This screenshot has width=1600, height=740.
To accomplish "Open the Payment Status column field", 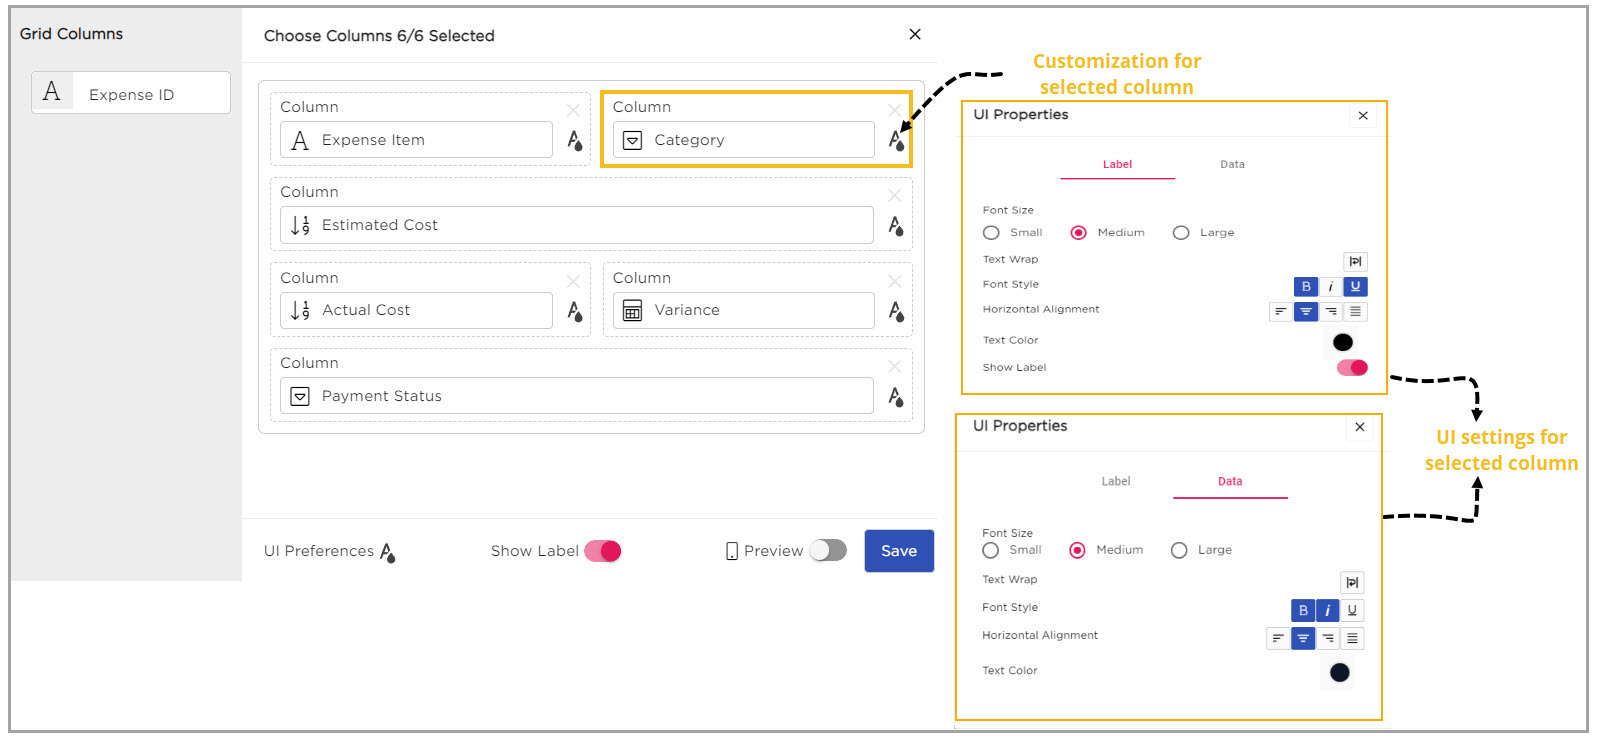I will click(576, 396).
